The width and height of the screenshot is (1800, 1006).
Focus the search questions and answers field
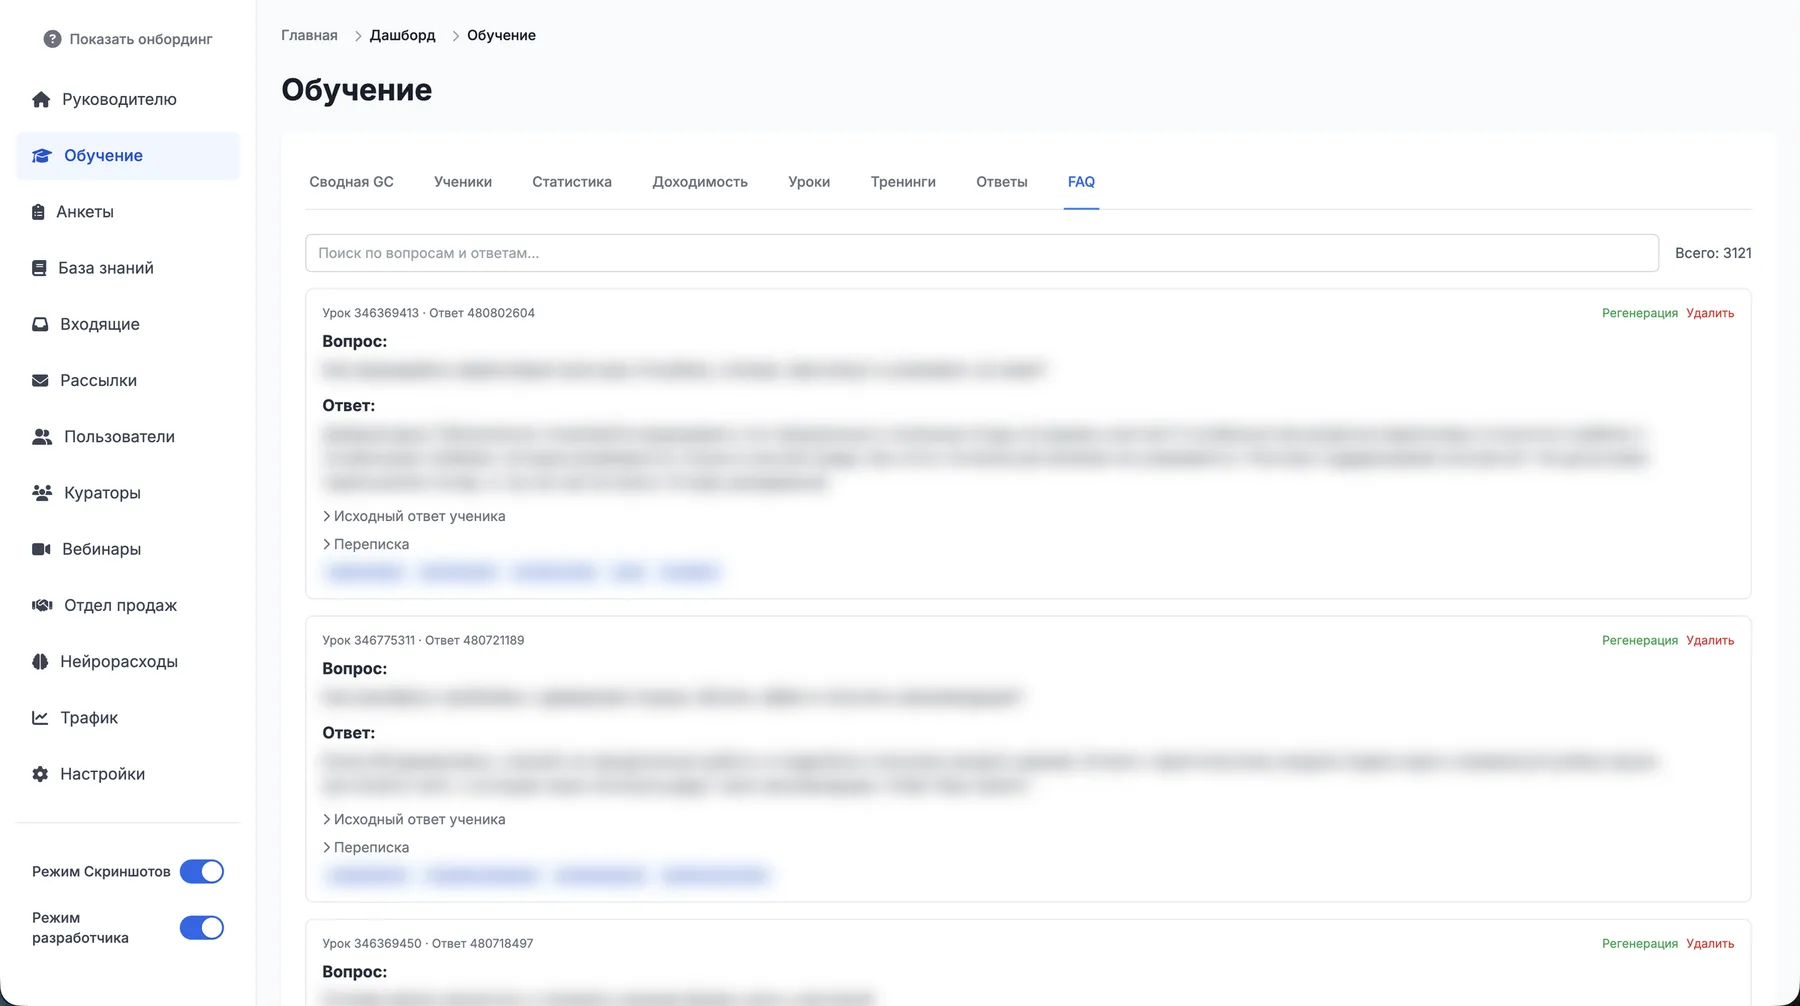pyautogui.click(x=982, y=253)
